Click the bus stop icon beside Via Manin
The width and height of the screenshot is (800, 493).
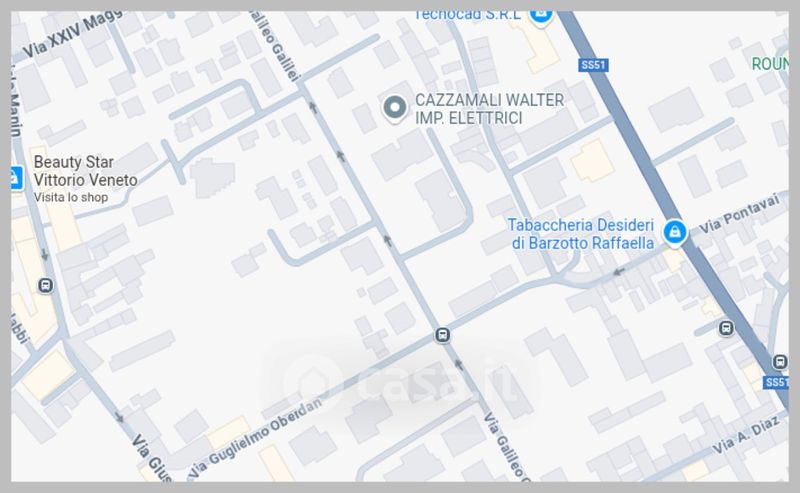45,285
